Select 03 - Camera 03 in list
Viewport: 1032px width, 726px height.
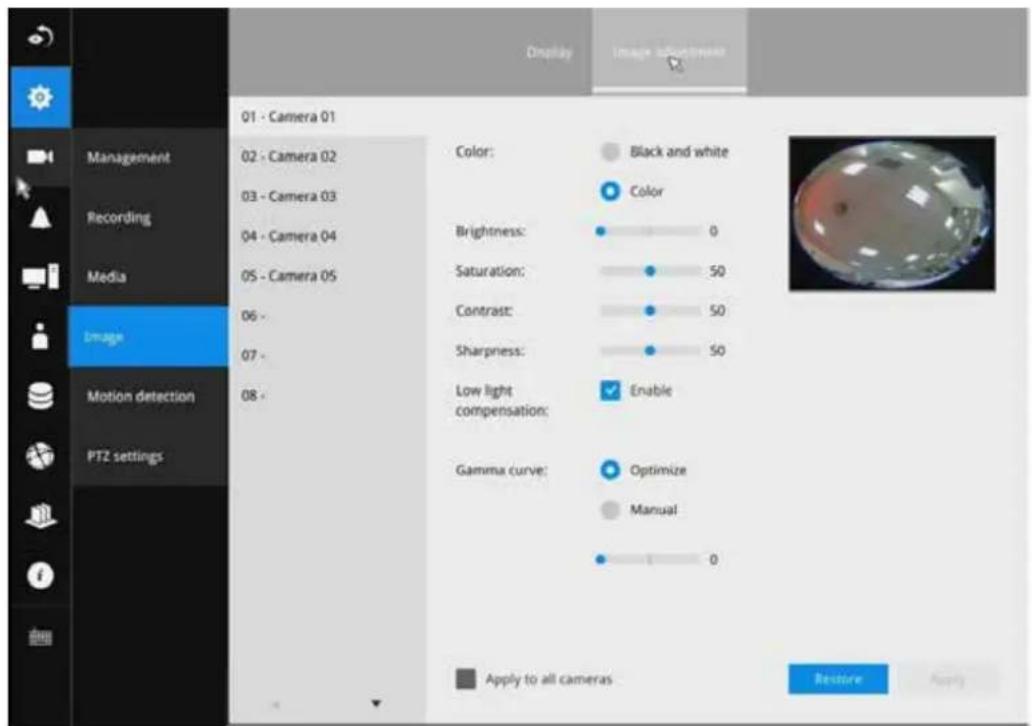[327, 196]
